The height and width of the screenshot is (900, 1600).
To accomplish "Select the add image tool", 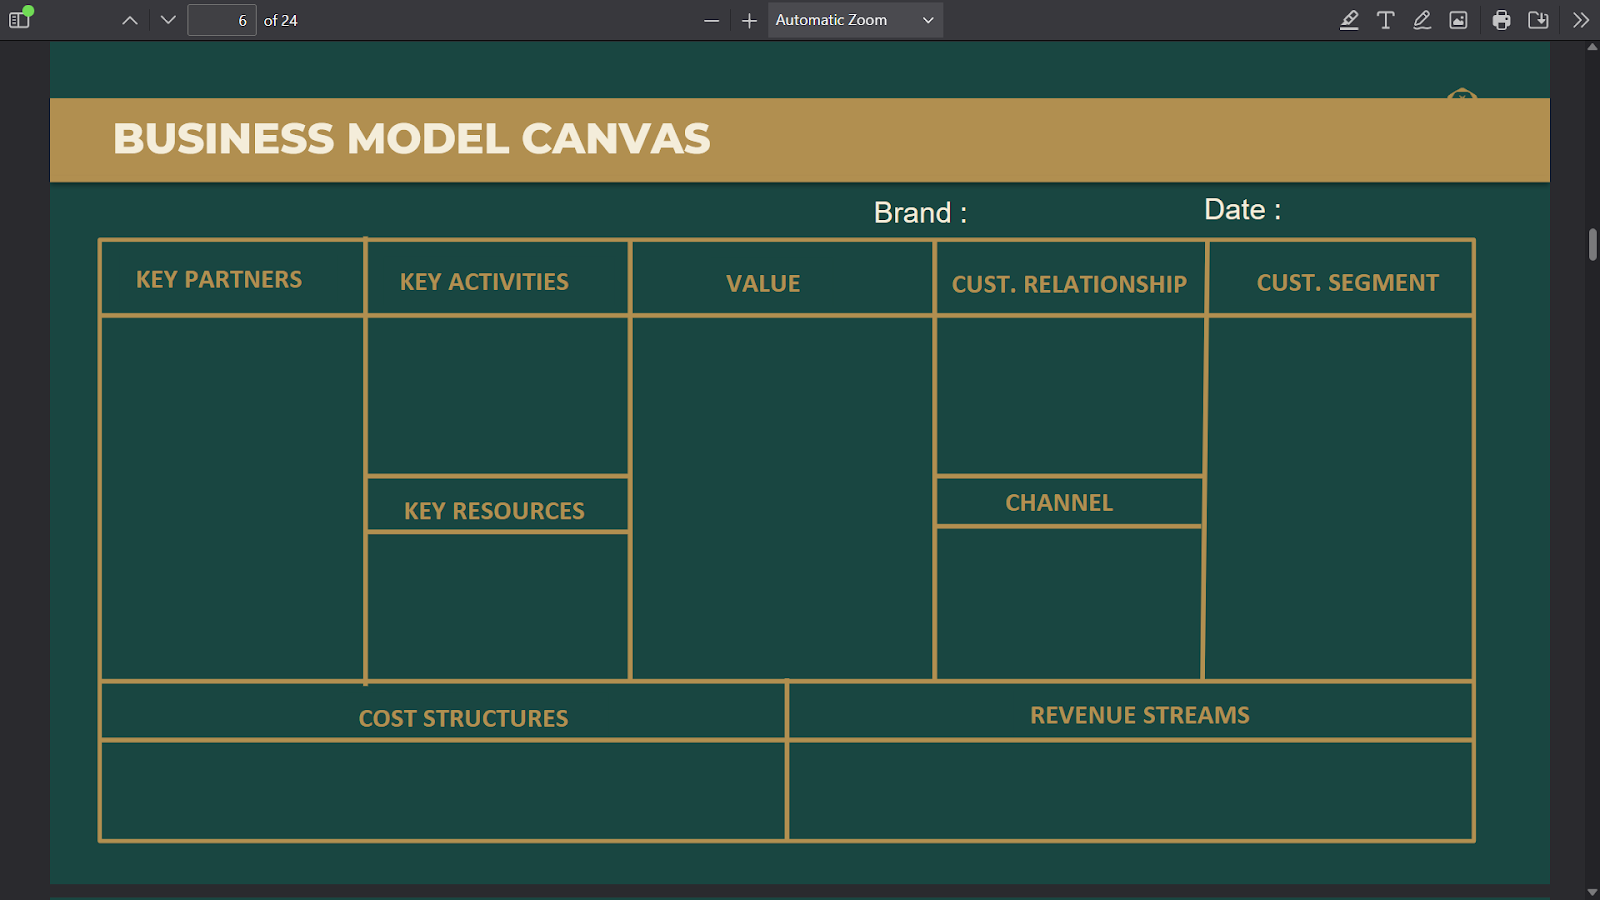I will [x=1459, y=20].
